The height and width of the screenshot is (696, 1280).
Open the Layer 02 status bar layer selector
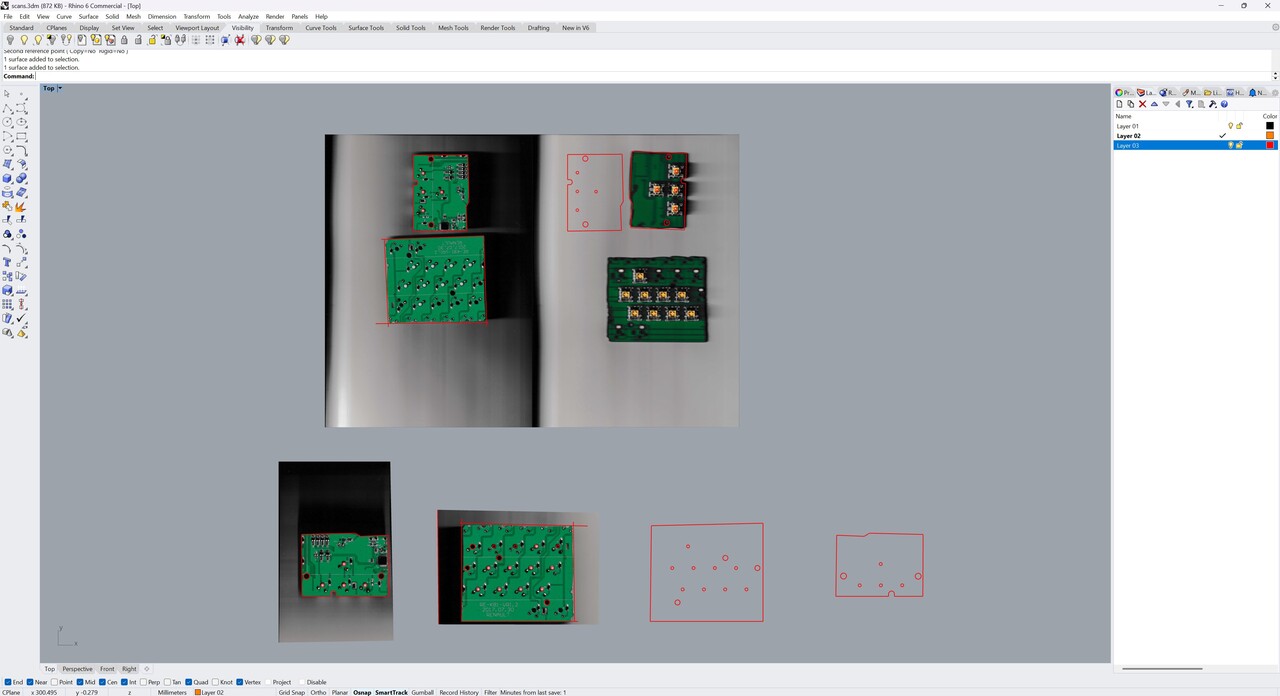tap(213, 692)
